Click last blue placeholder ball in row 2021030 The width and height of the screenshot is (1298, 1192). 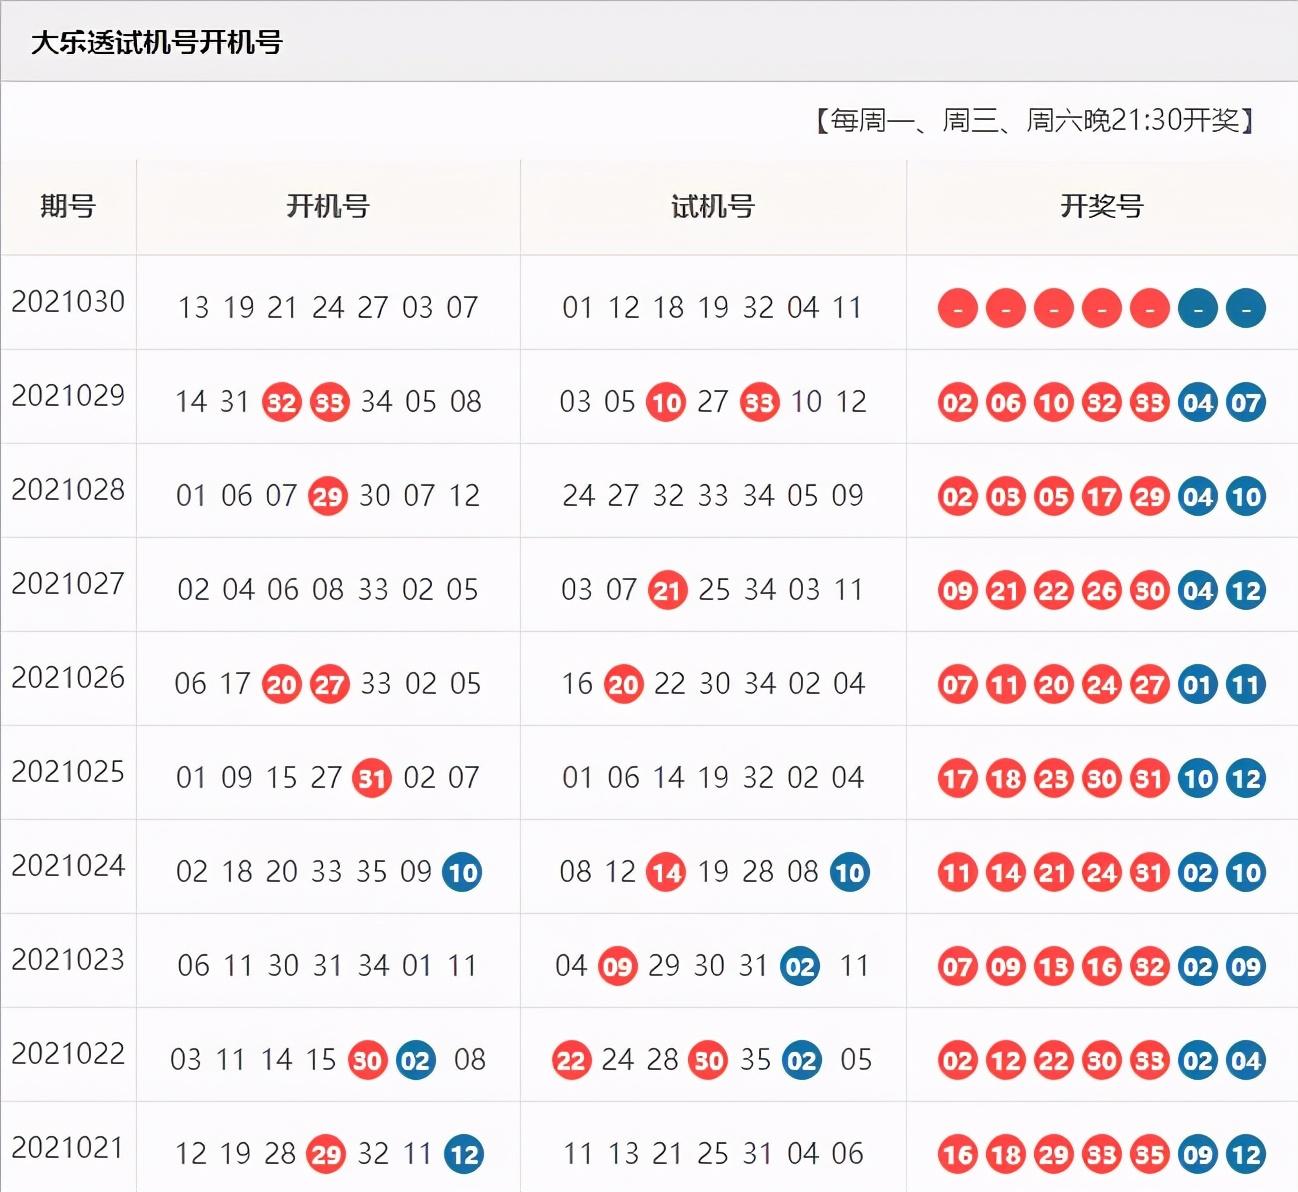(1246, 309)
